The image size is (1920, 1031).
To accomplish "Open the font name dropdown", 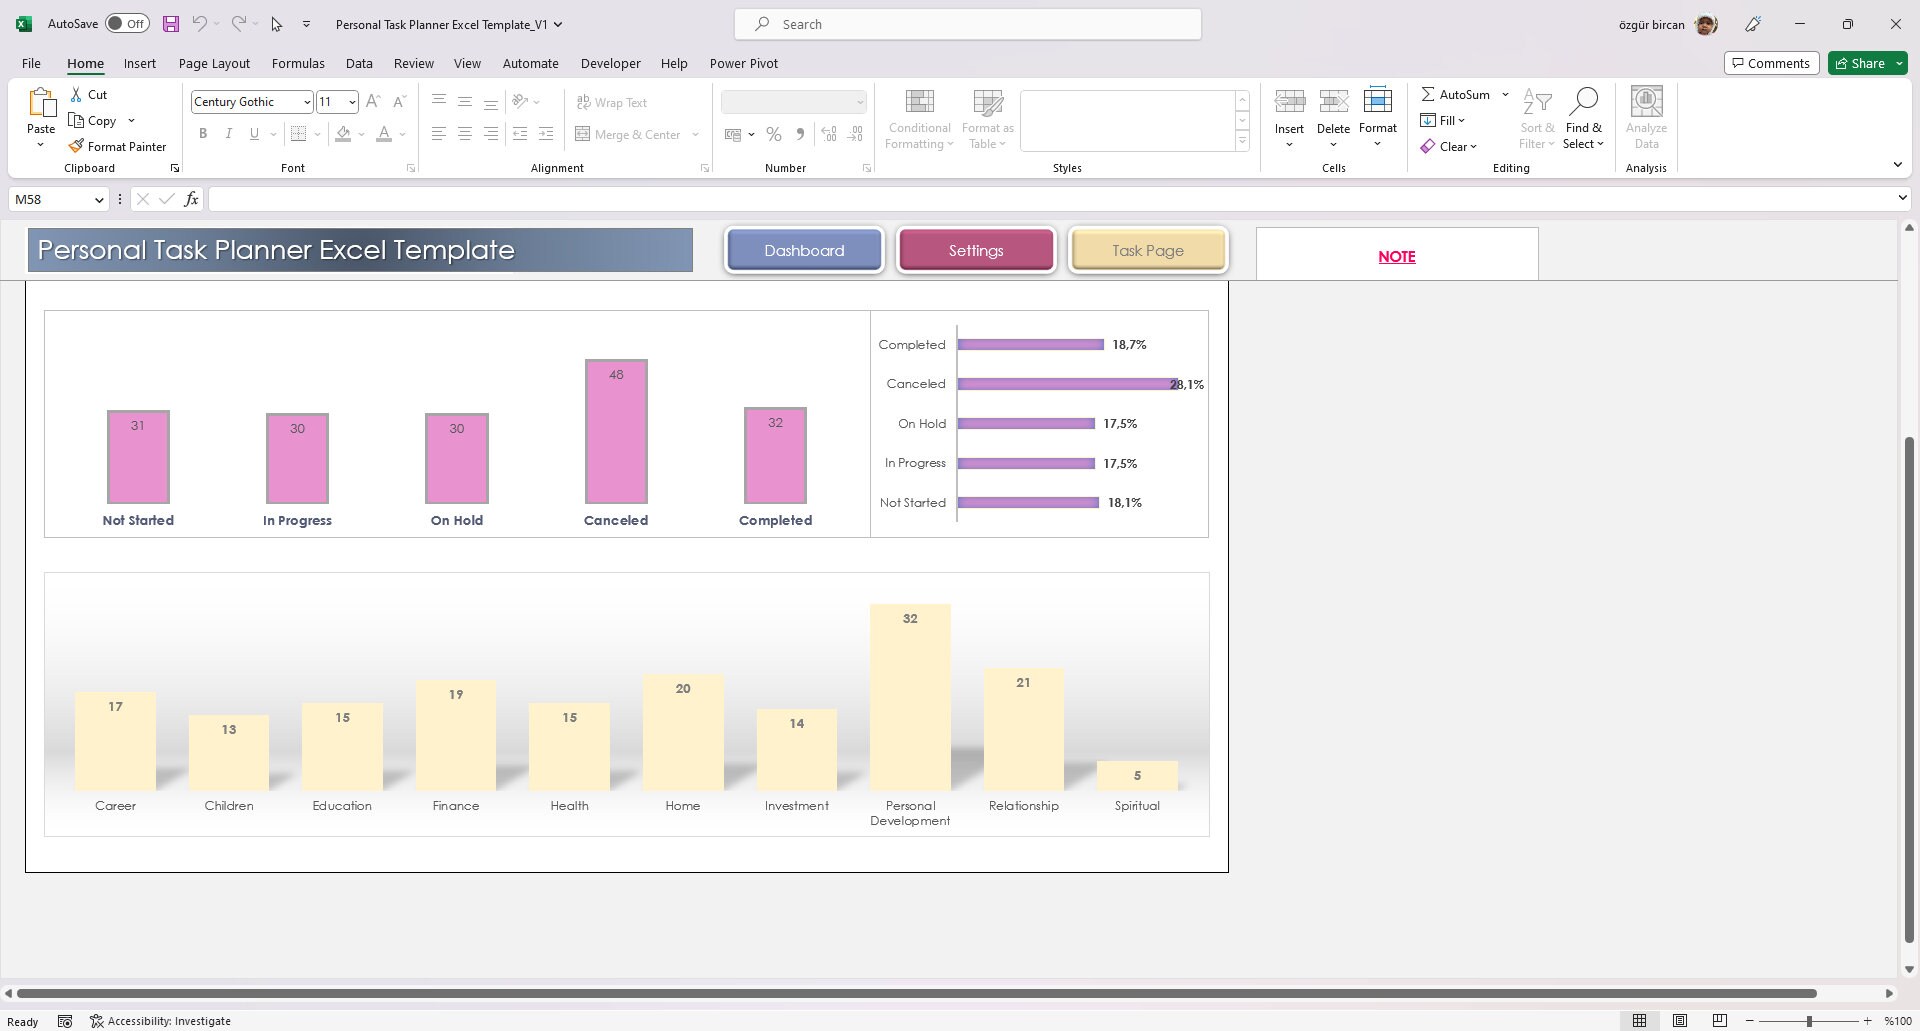I will pyautogui.click(x=307, y=102).
